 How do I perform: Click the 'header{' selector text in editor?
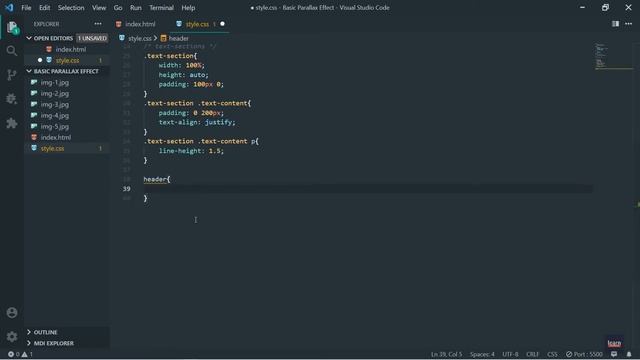[x=157, y=179]
